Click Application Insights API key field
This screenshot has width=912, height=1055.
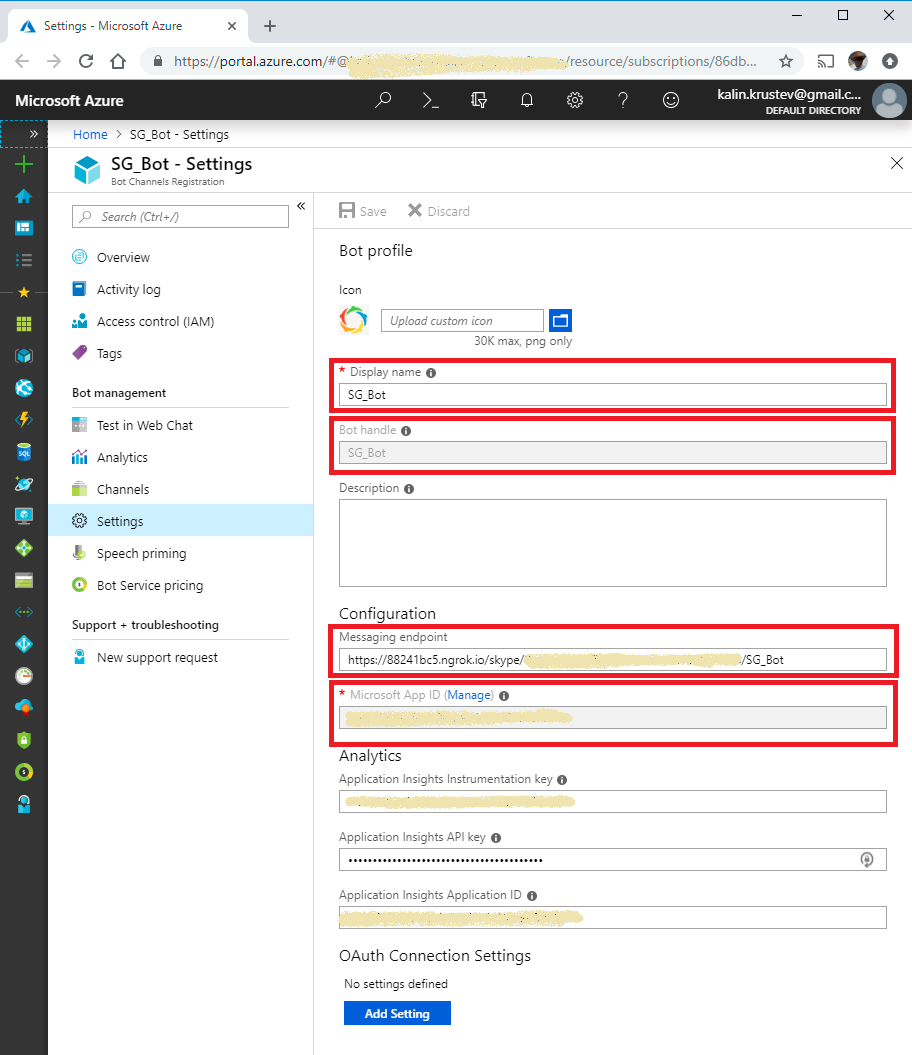pos(612,859)
